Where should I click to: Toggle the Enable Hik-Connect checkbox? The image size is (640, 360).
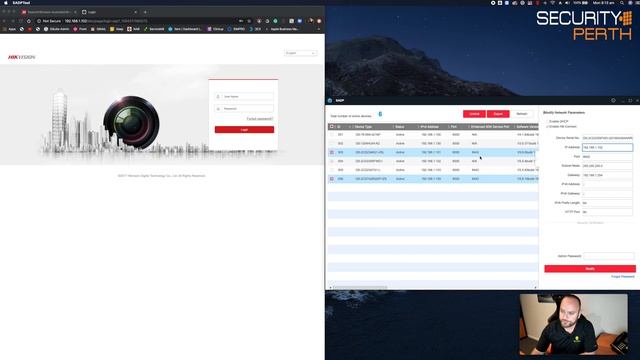(x=547, y=127)
